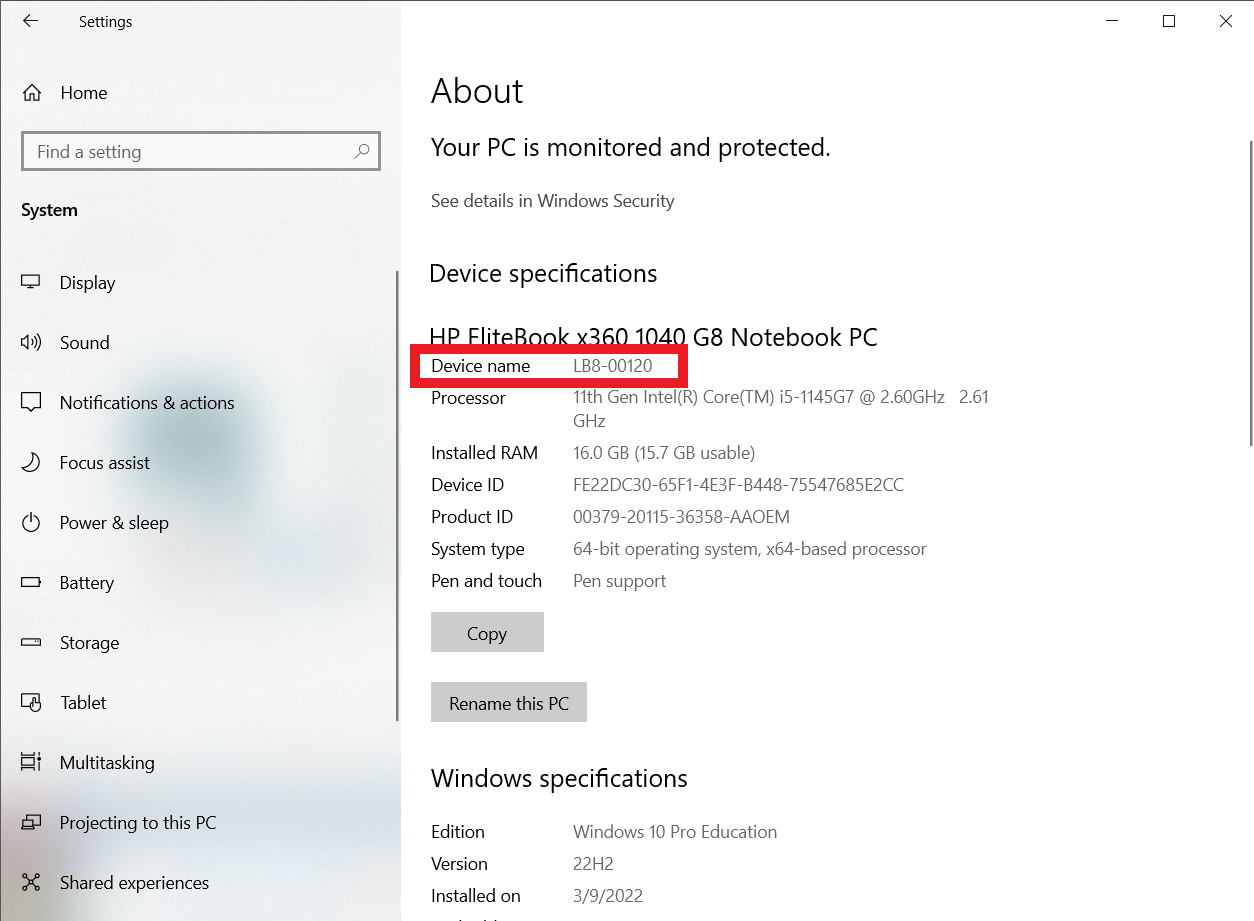Click the search magnifier in Find a setting

tap(362, 151)
